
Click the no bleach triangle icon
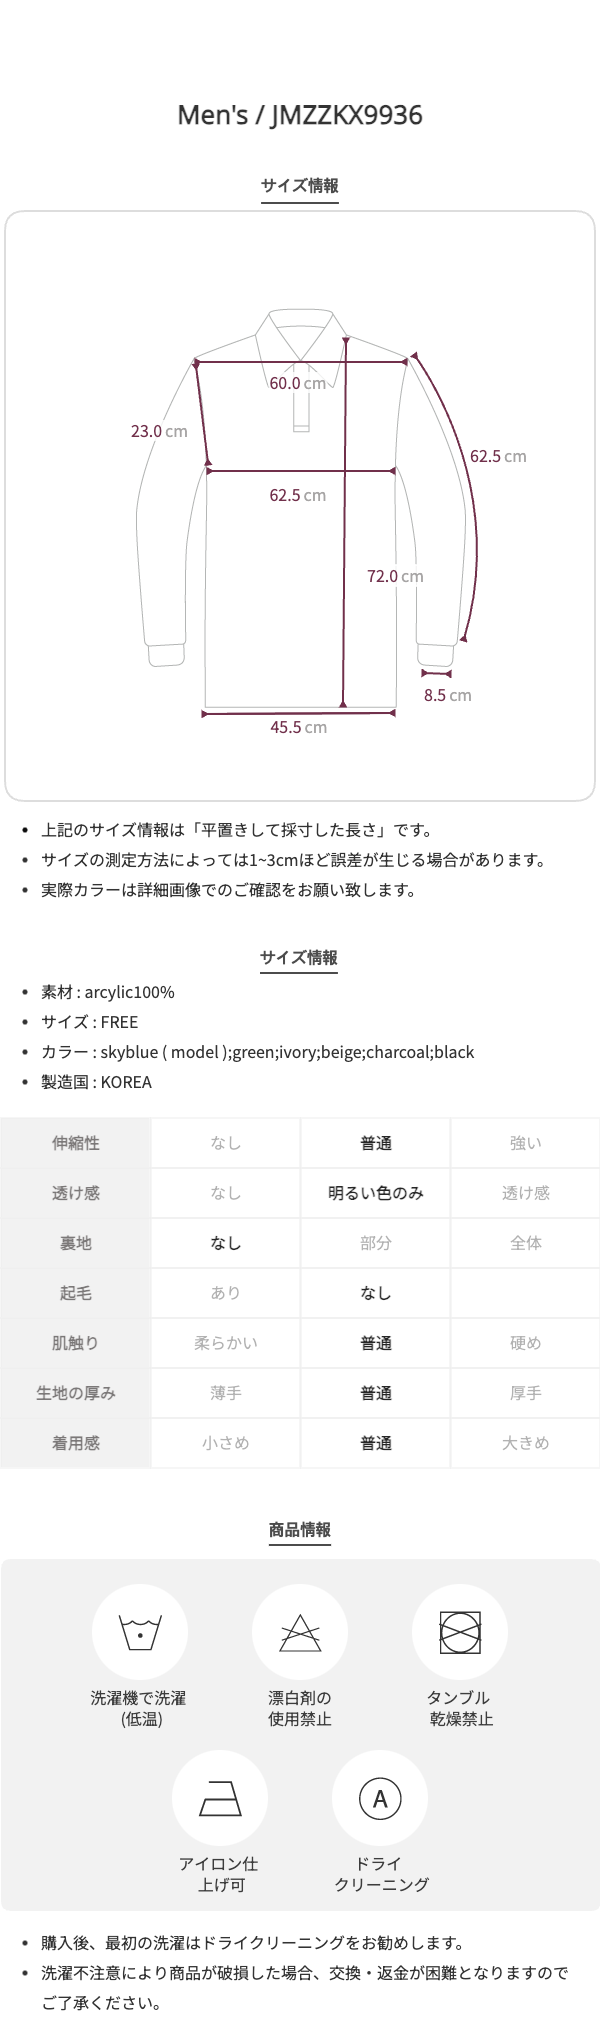[300, 1632]
